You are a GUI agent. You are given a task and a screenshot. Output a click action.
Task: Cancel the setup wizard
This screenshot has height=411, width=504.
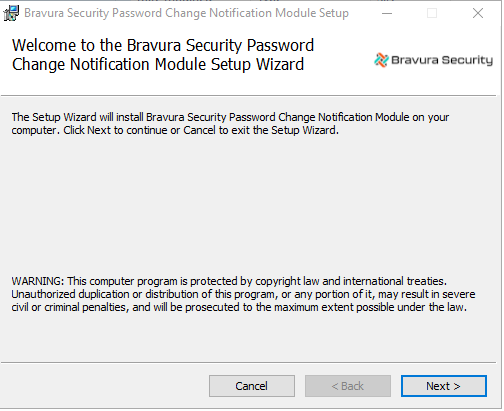point(252,386)
